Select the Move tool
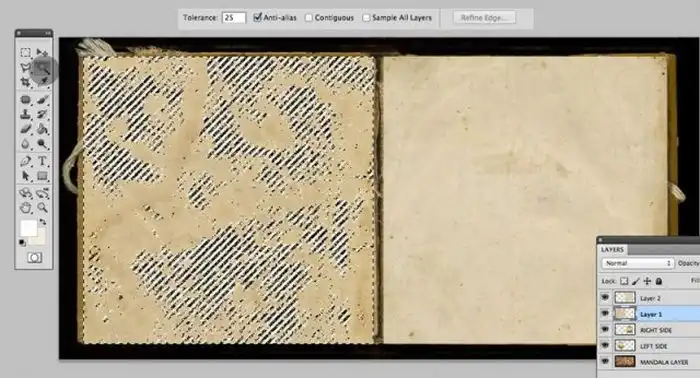 [x=42, y=52]
